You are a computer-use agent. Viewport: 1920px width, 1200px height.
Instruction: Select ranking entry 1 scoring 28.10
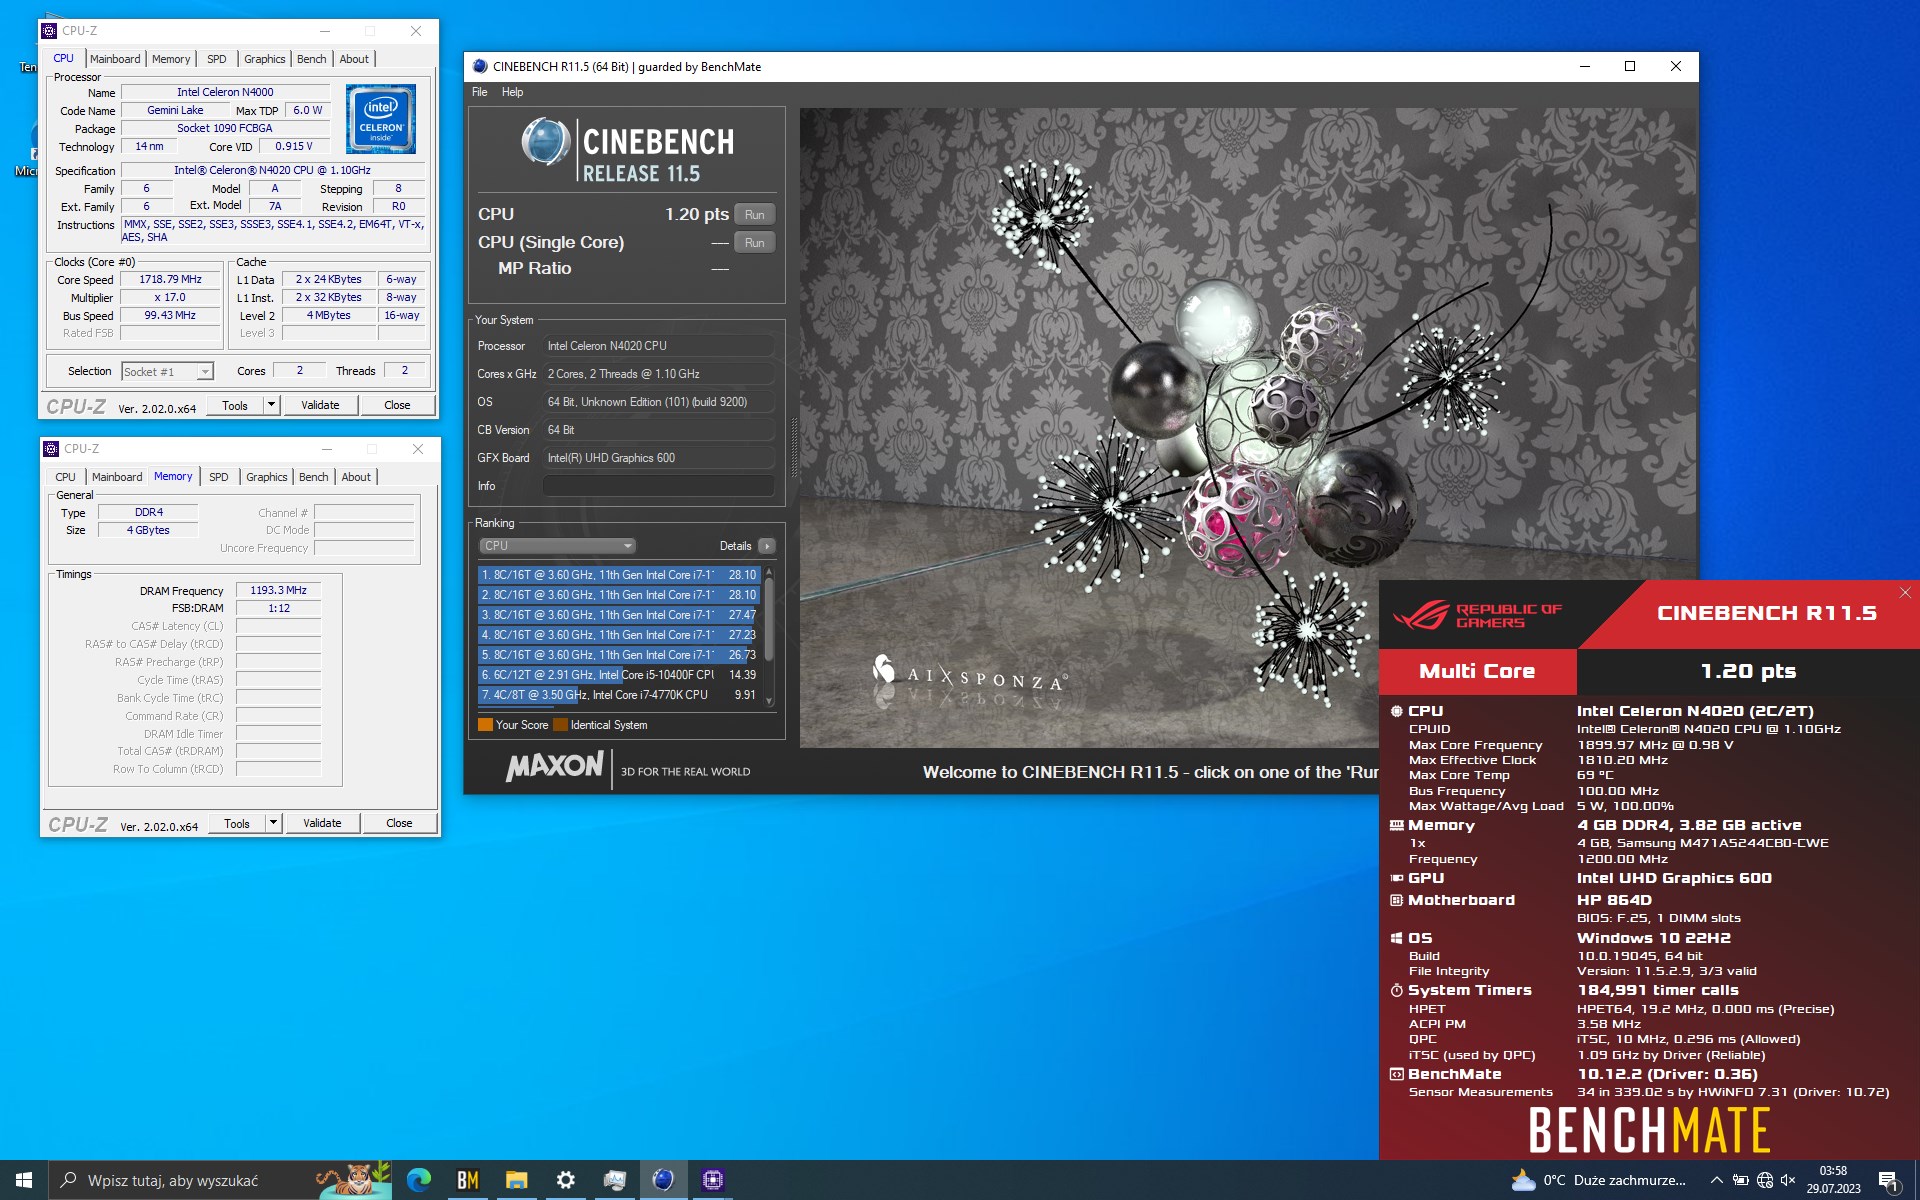tap(619, 575)
